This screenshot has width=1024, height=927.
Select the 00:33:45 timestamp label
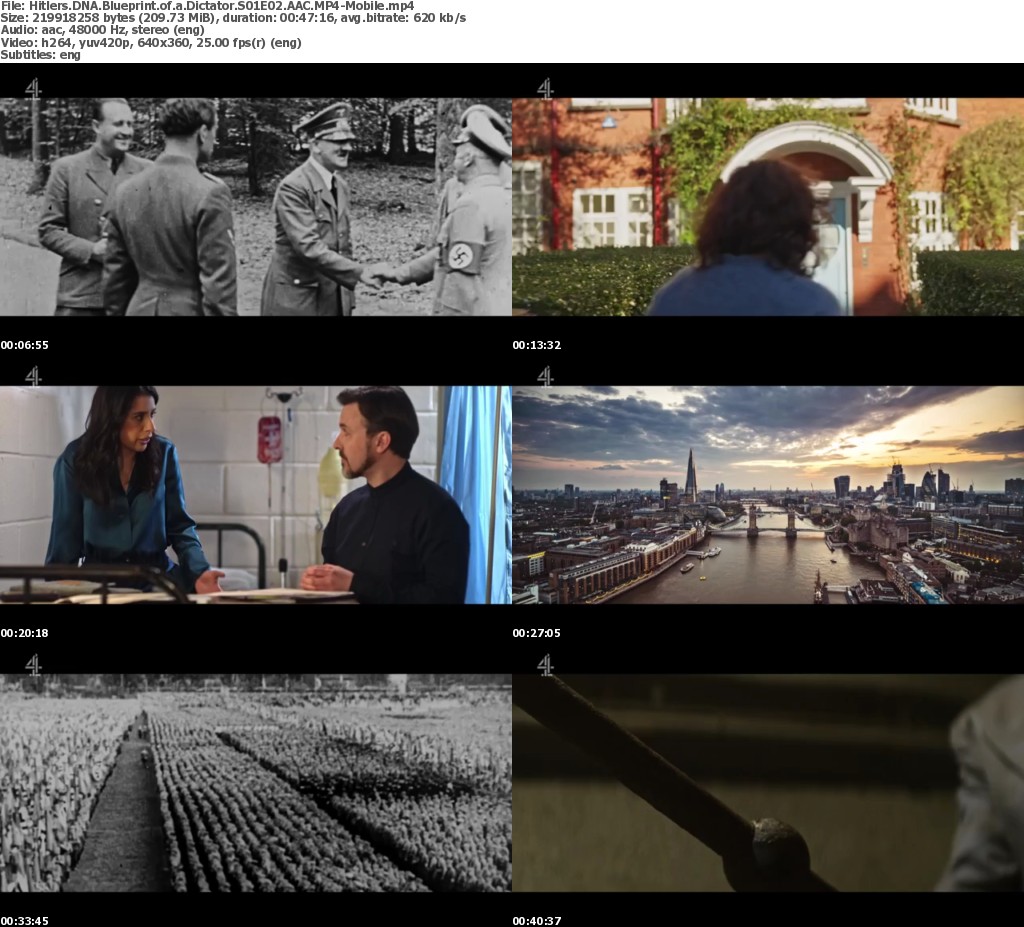pyautogui.click(x=25, y=920)
